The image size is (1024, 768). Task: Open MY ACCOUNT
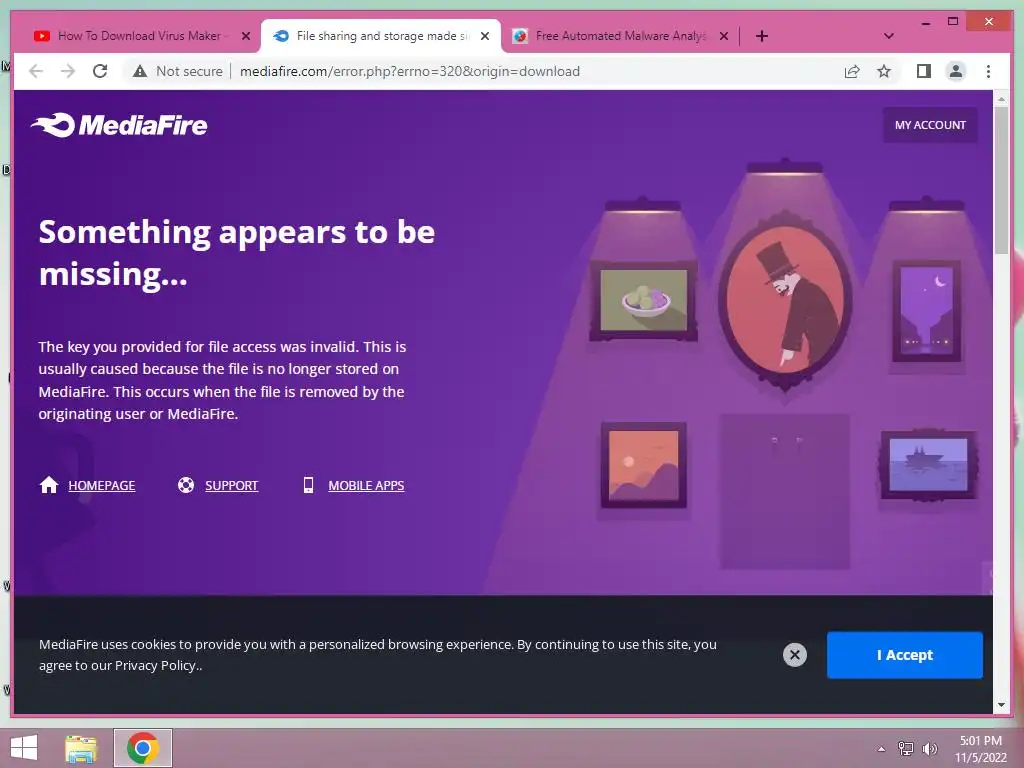(x=930, y=125)
